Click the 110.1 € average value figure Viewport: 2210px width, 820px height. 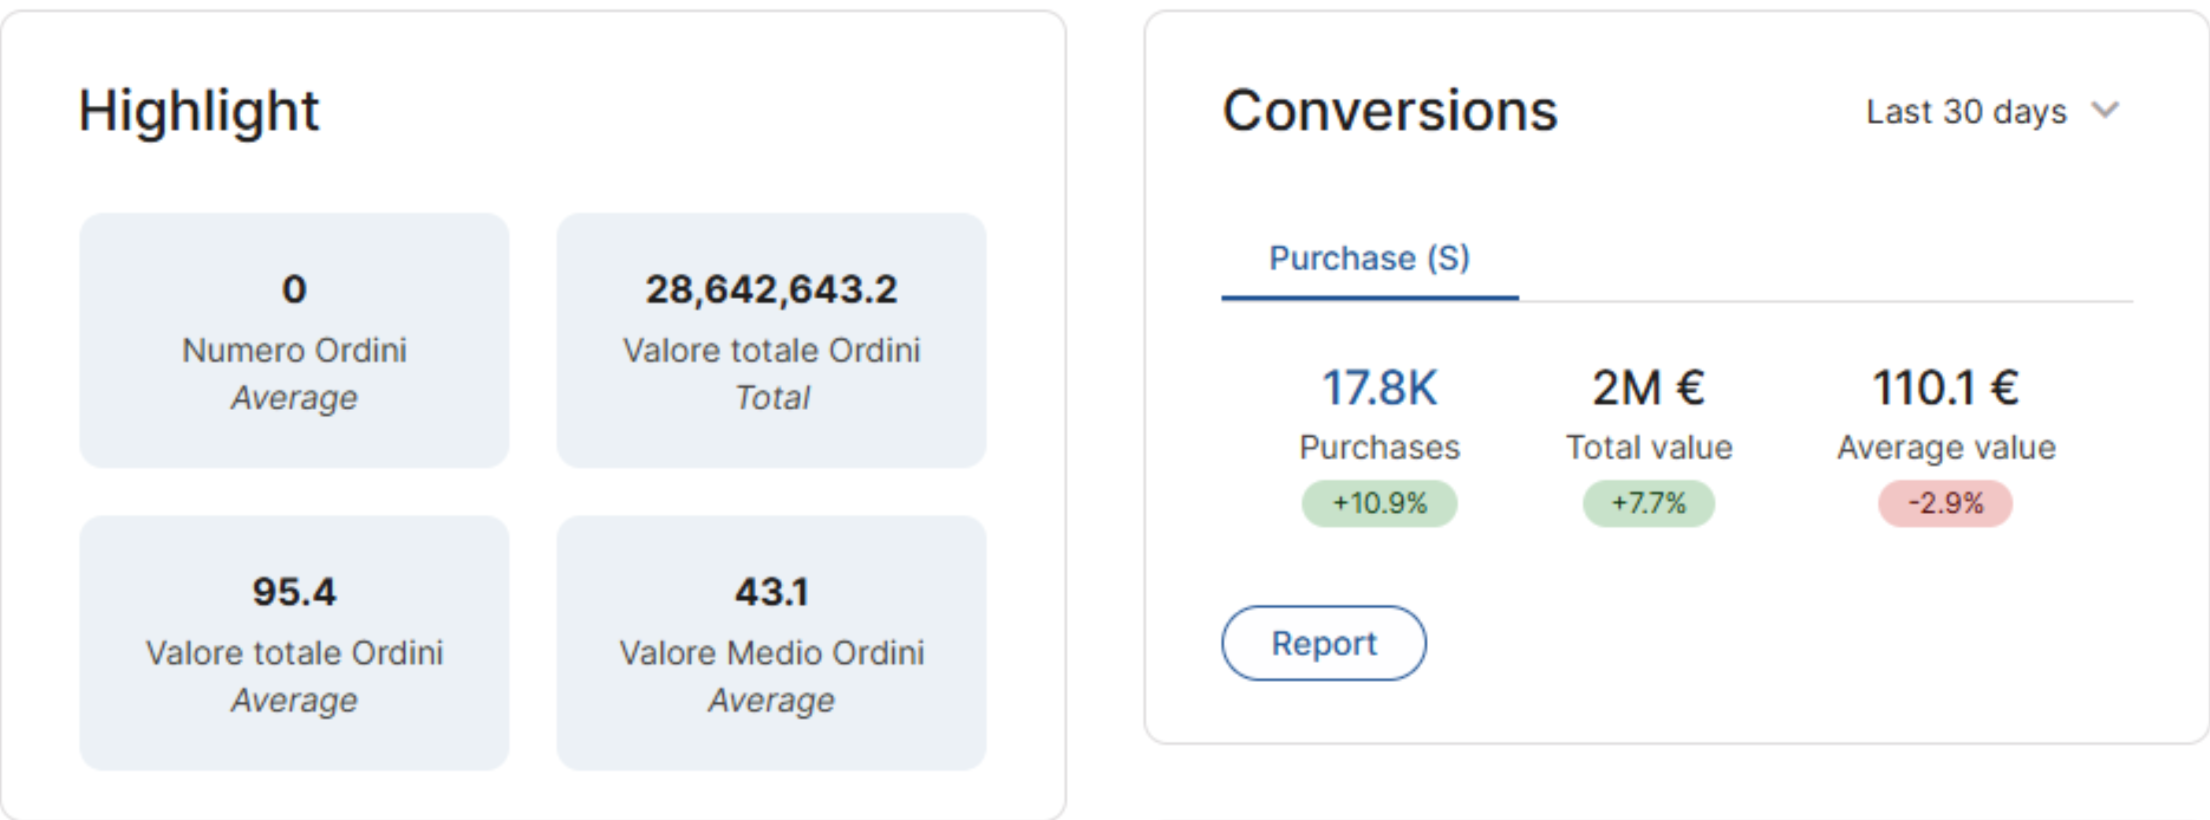click(1945, 388)
